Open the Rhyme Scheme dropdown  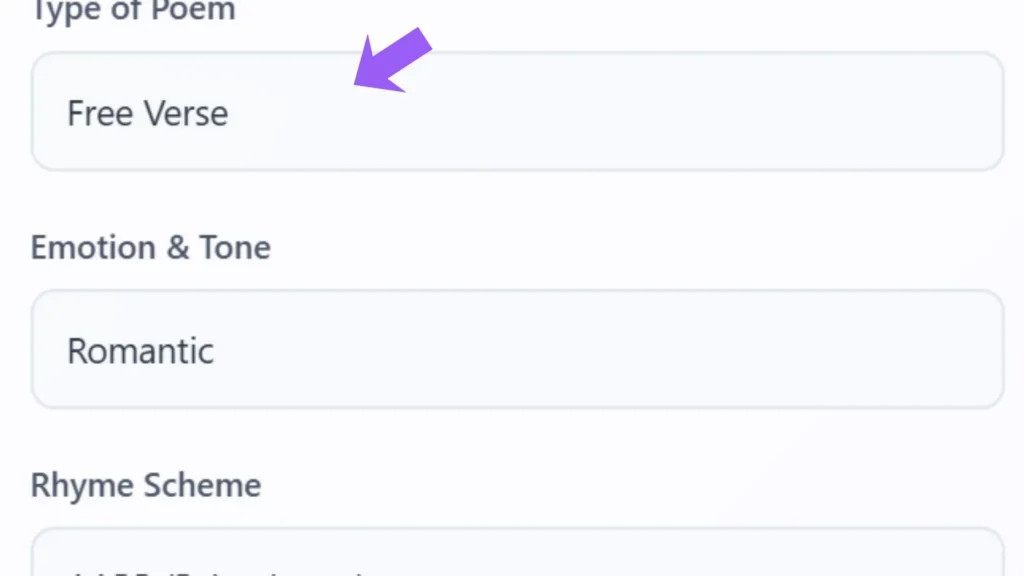coord(517,555)
